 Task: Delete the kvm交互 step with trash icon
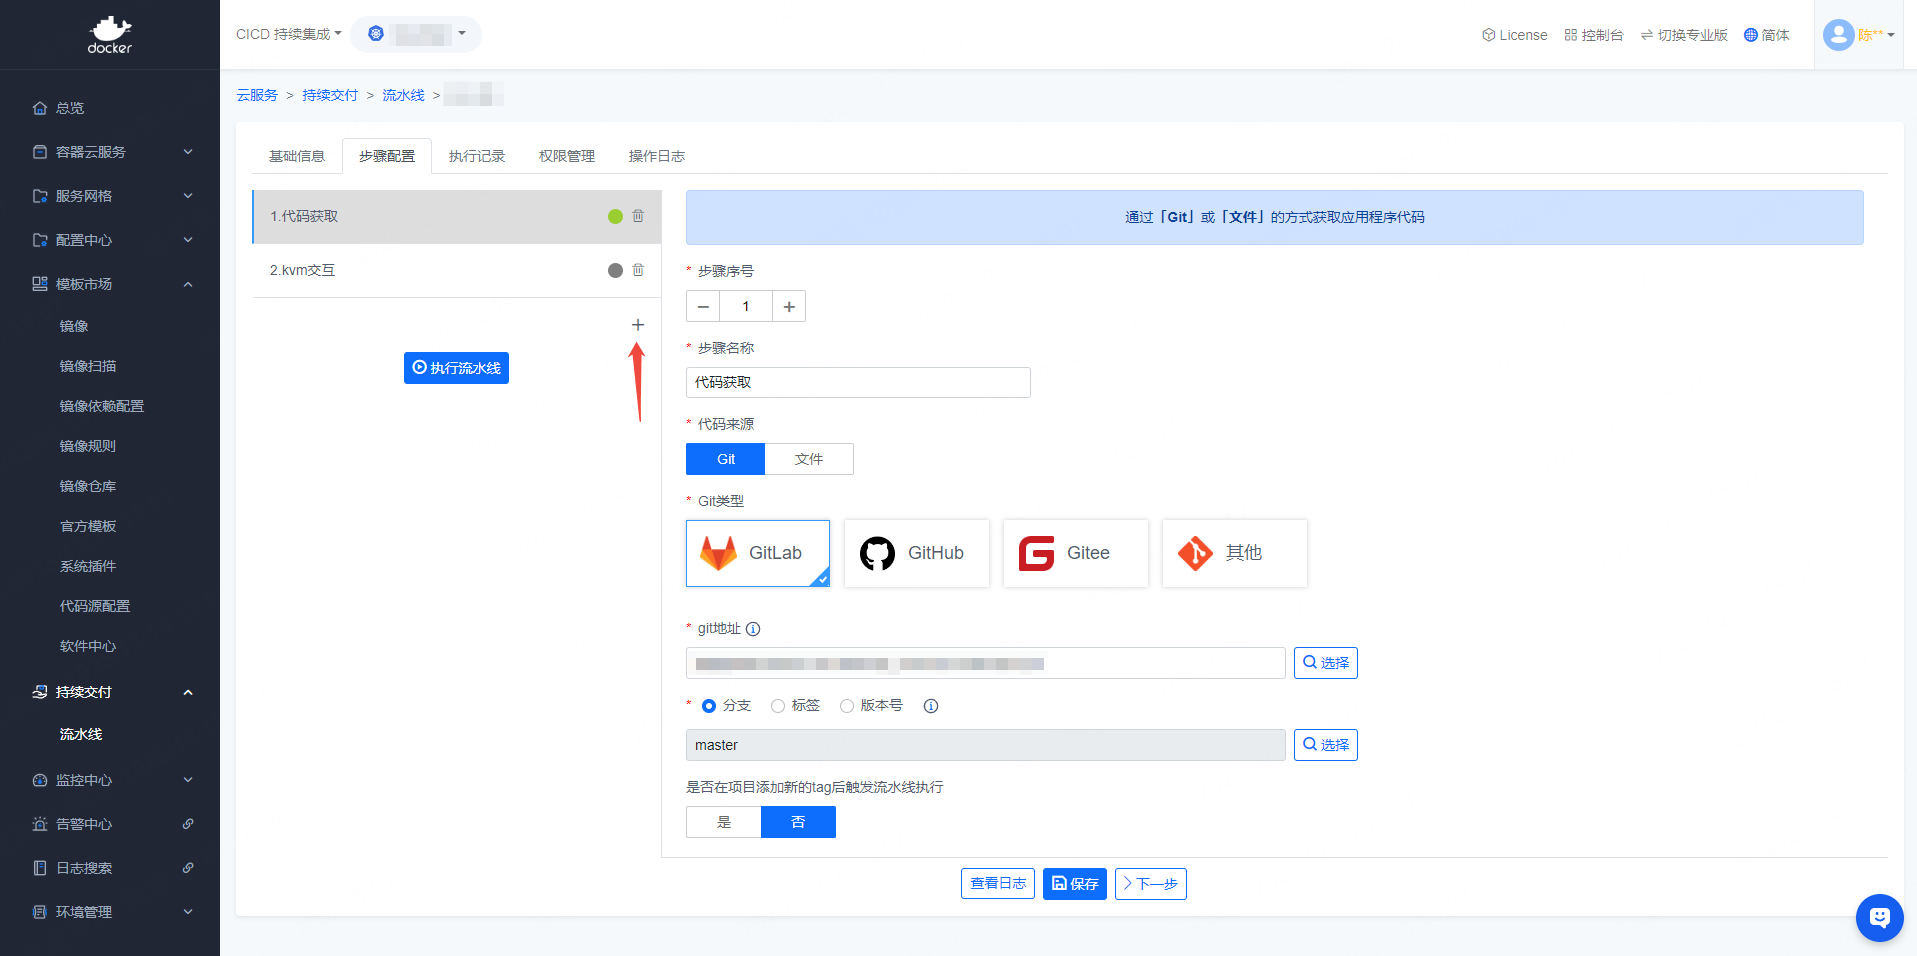point(638,270)
